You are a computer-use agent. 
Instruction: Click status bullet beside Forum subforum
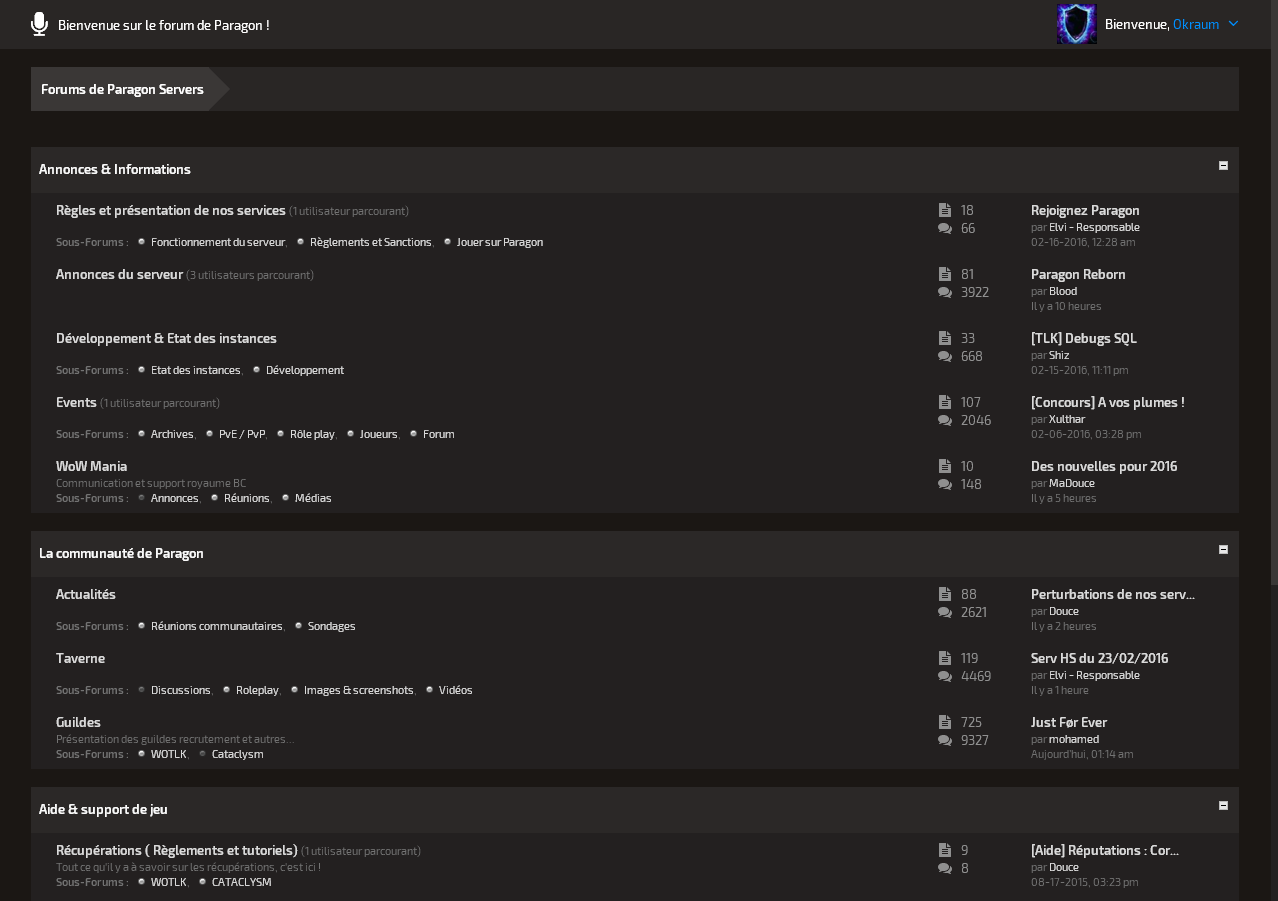coord(414,434)
